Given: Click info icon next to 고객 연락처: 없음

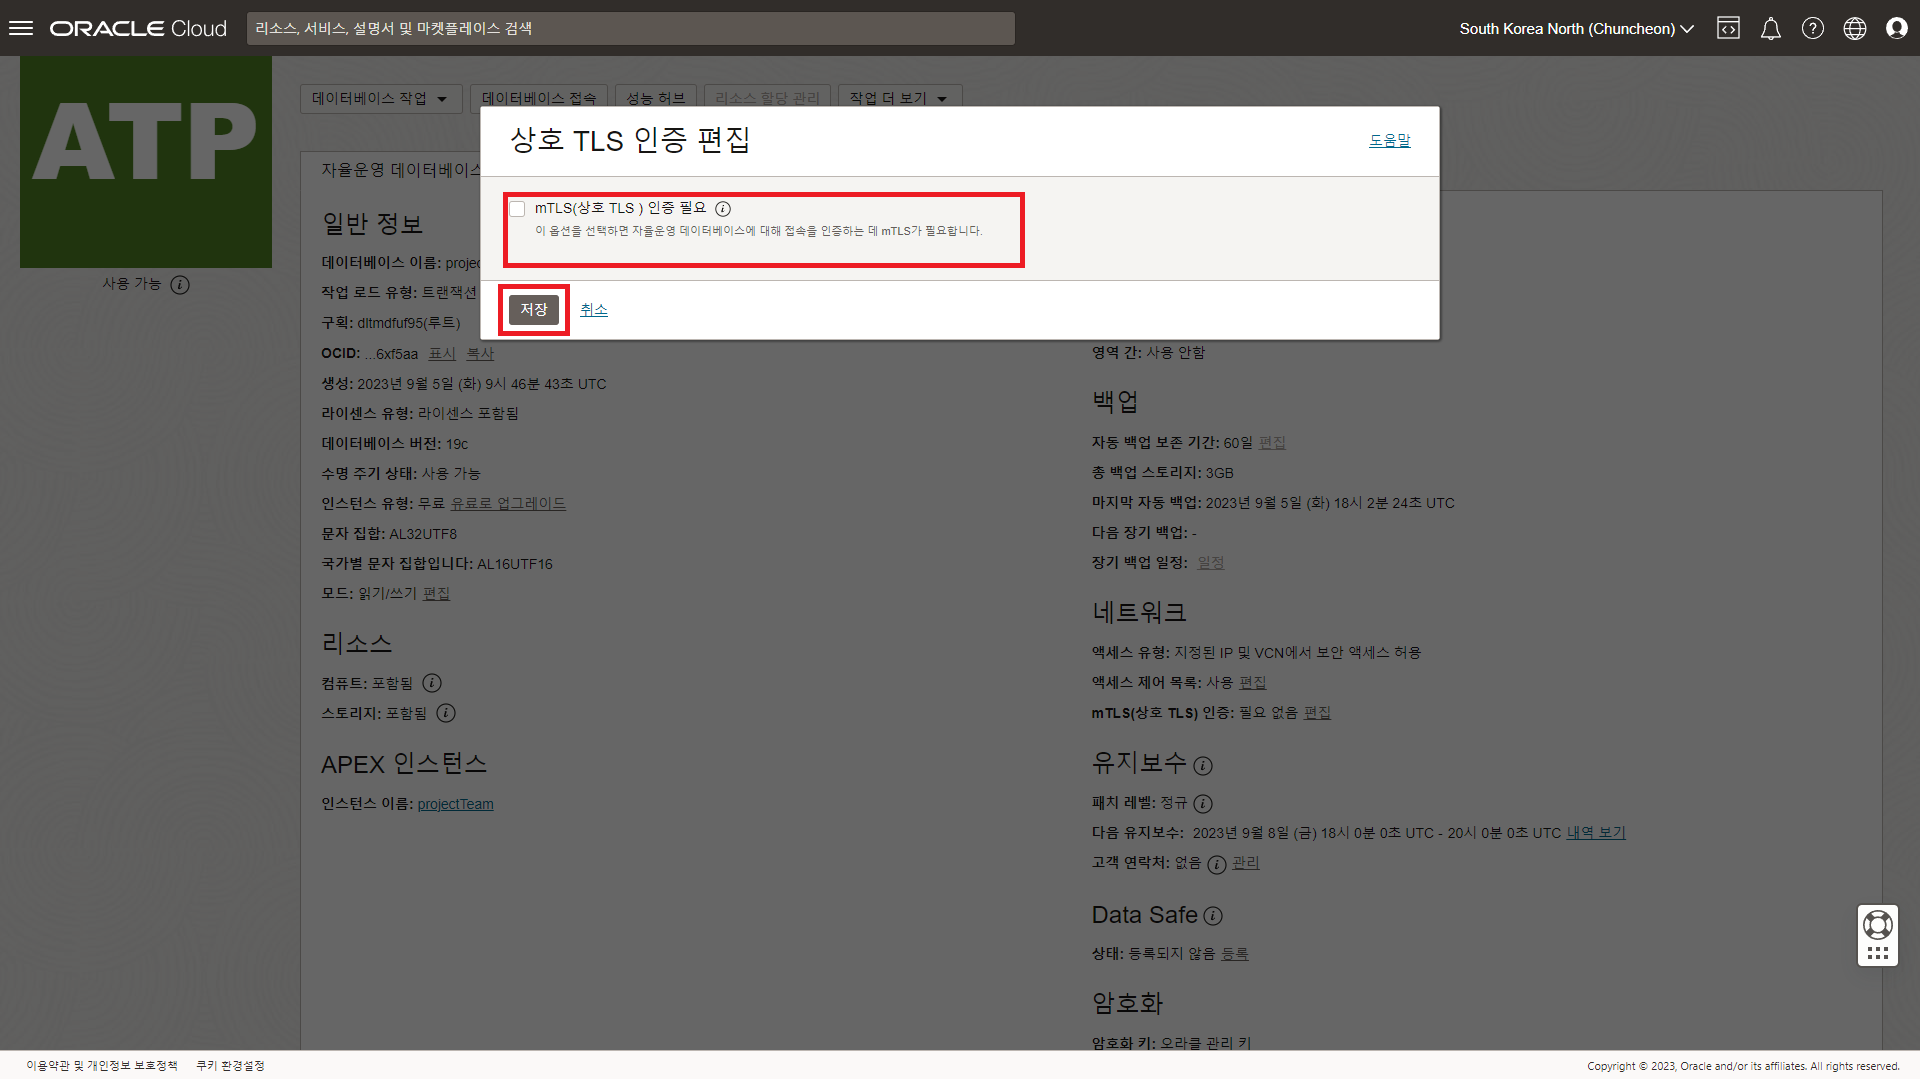Looking at the screenshot, I should (1217, 864).
